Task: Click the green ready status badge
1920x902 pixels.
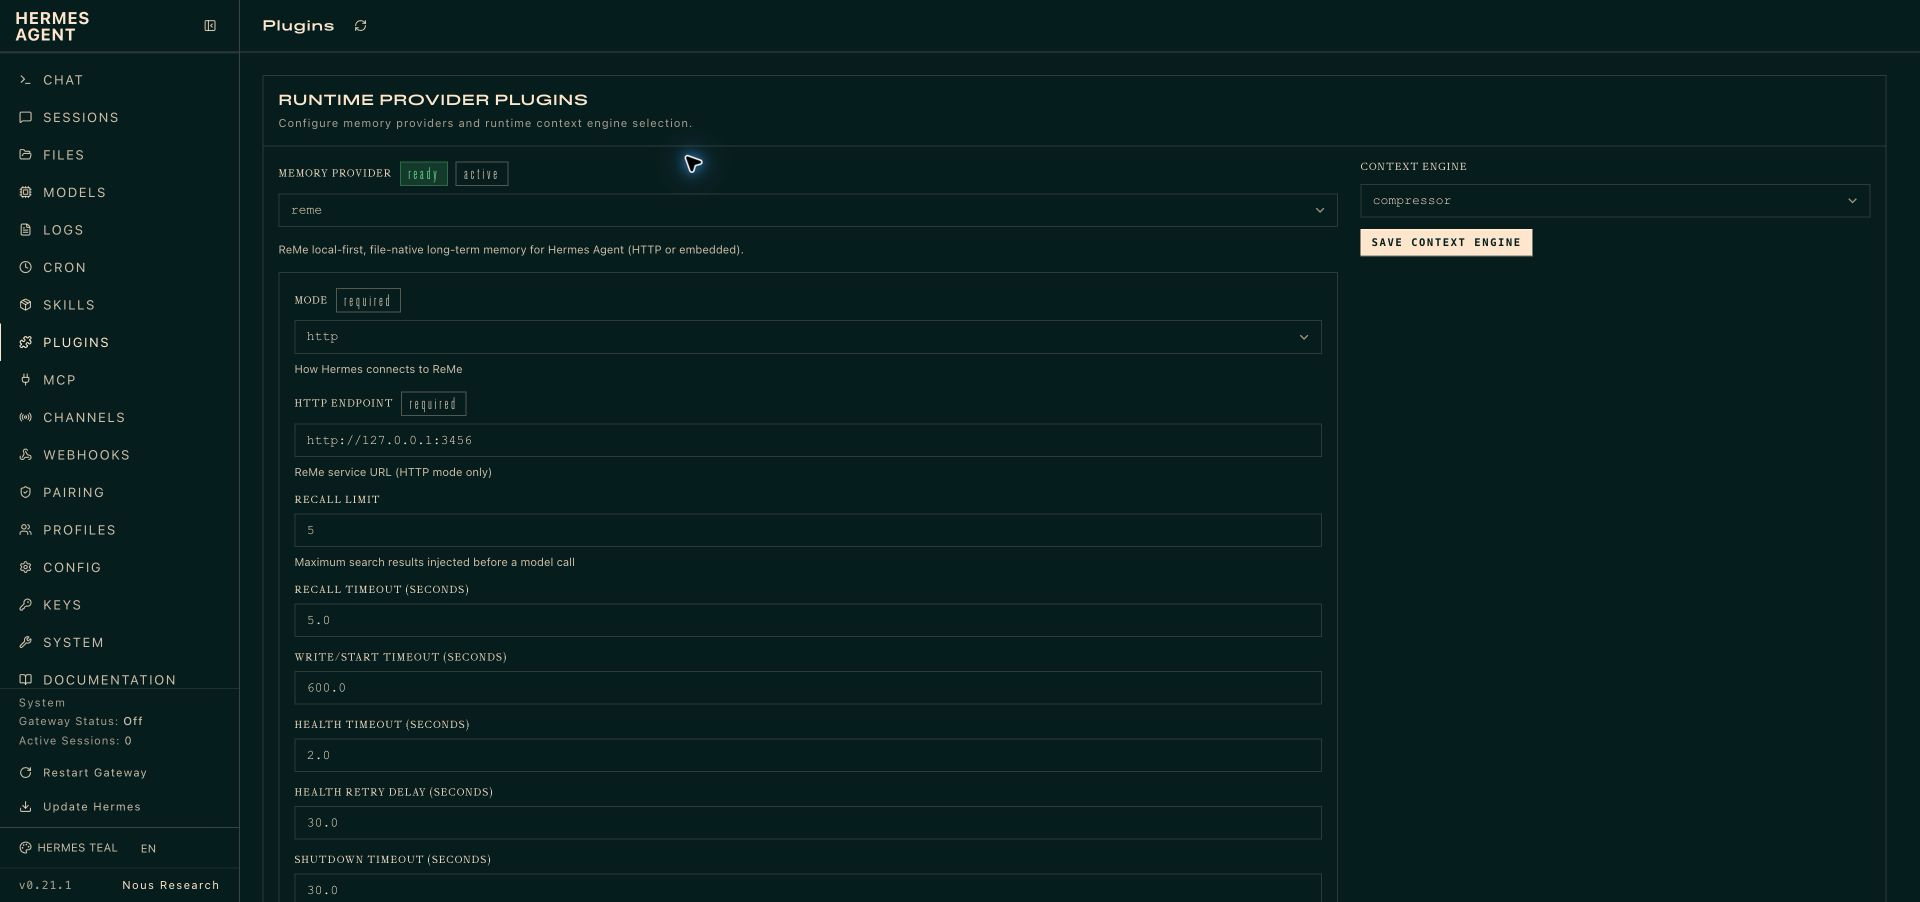Action: click(x=424, y=174)
